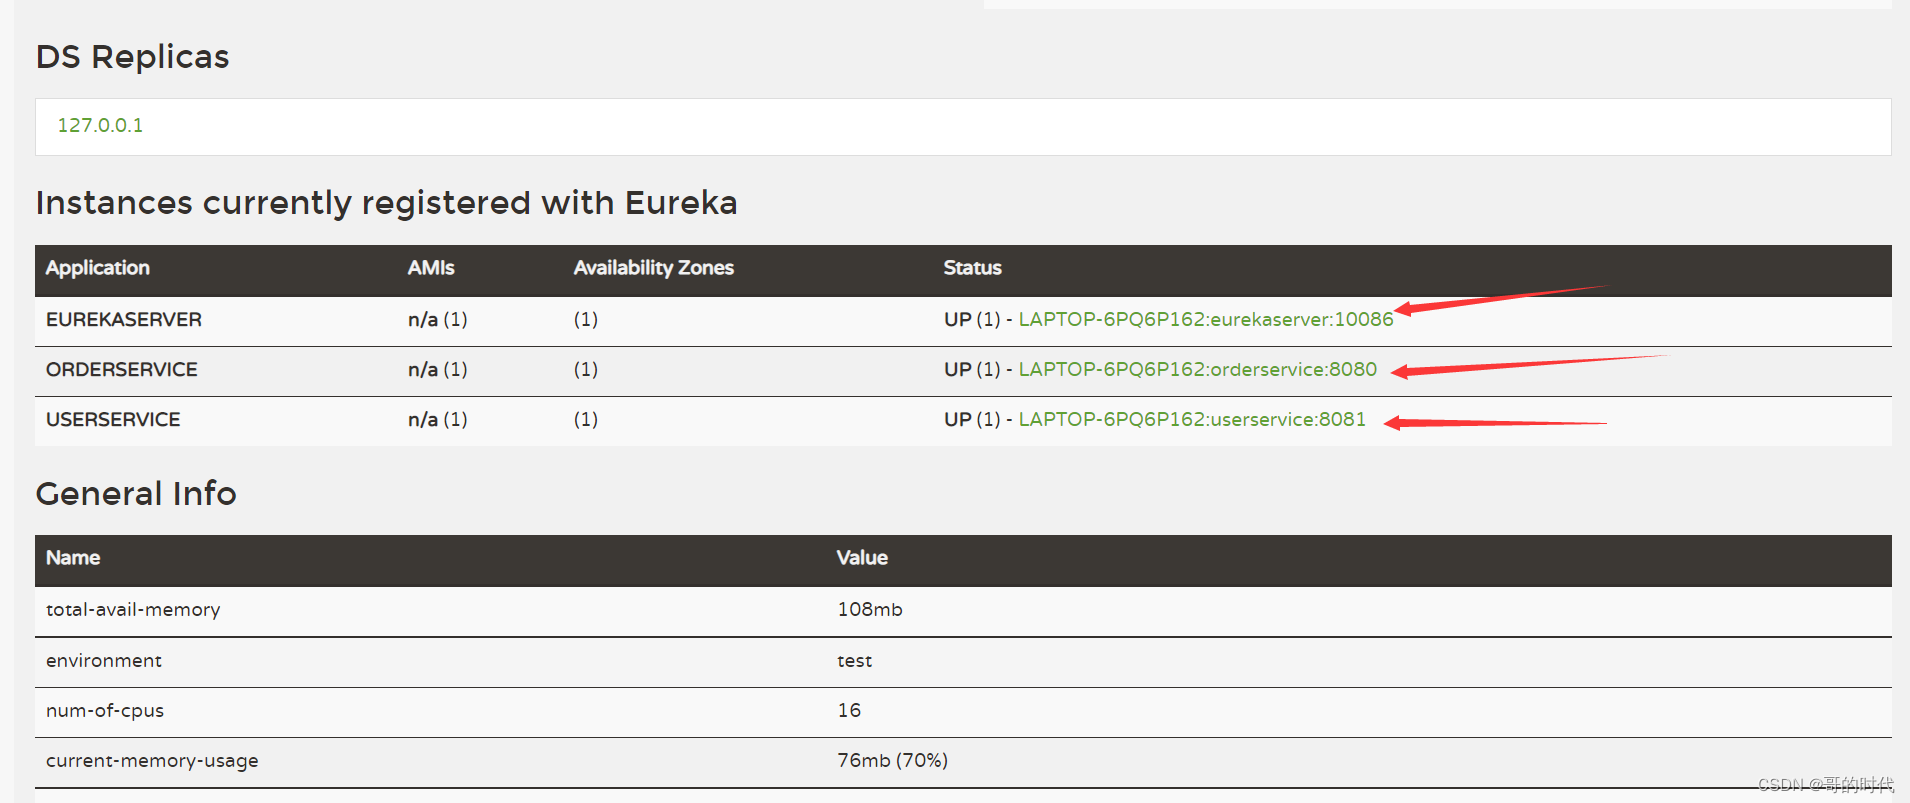Open the orderservice:8080 instance link
1910x803 pixels.
[1197, 370]
